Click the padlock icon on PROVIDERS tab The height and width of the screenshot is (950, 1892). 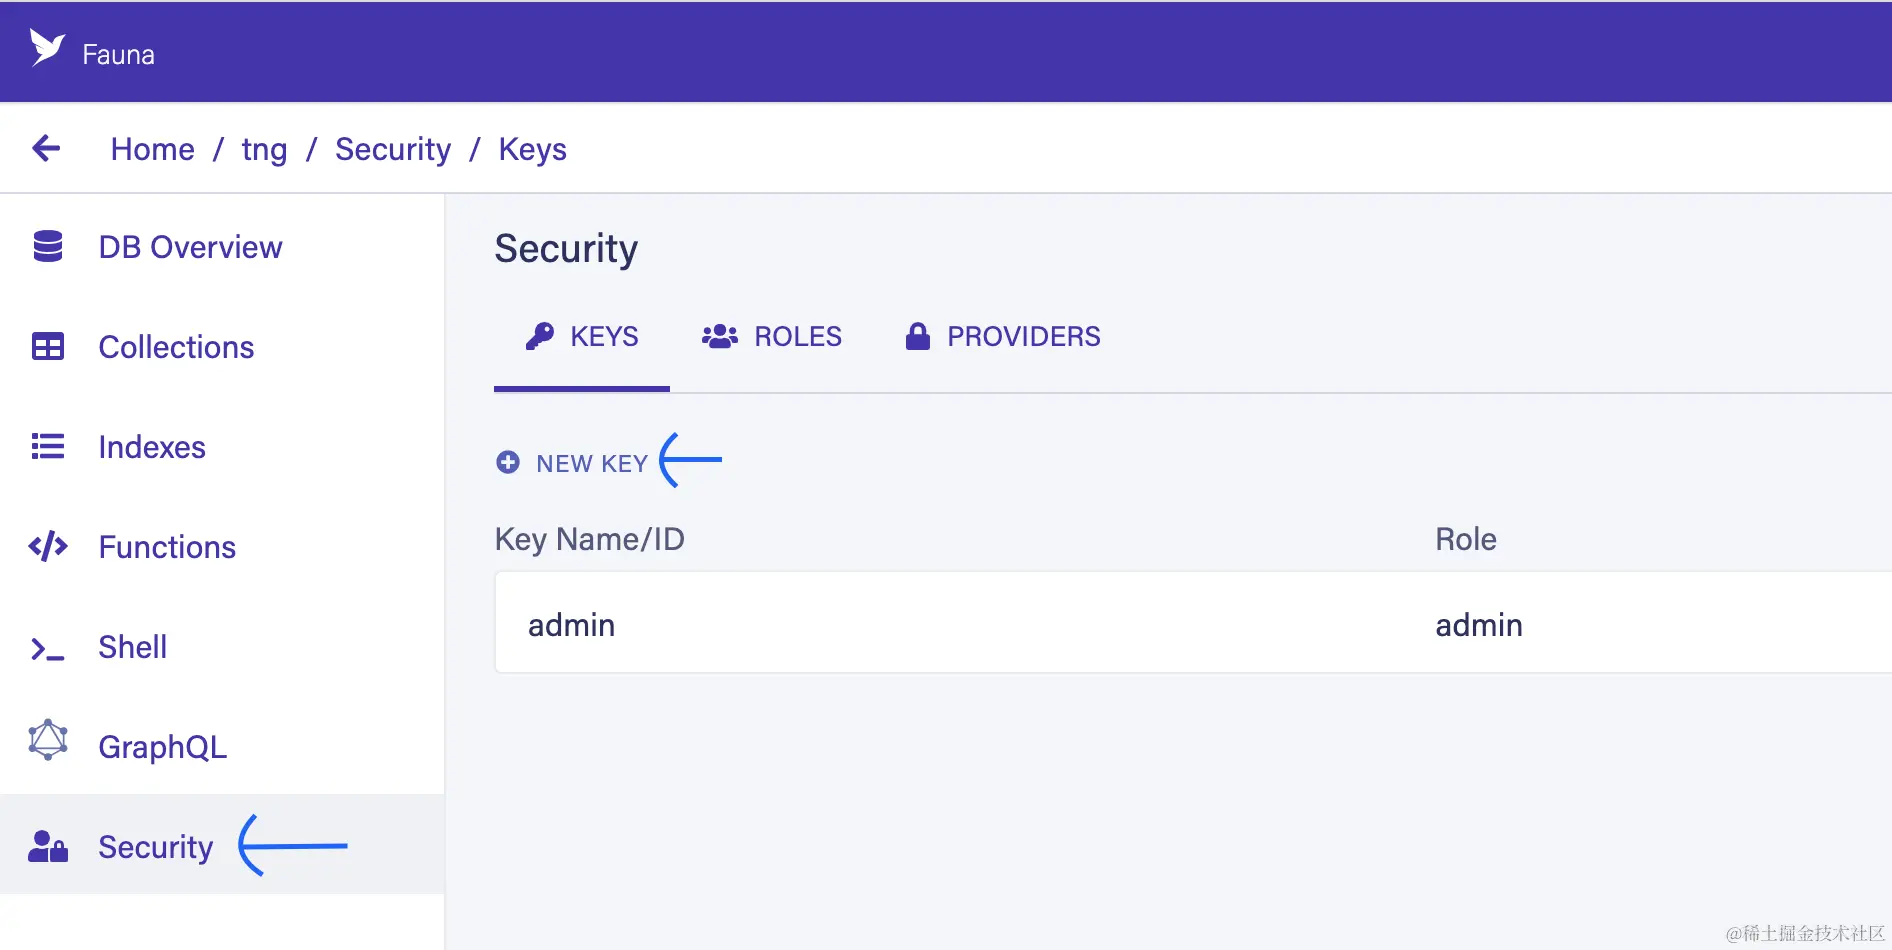917,336
